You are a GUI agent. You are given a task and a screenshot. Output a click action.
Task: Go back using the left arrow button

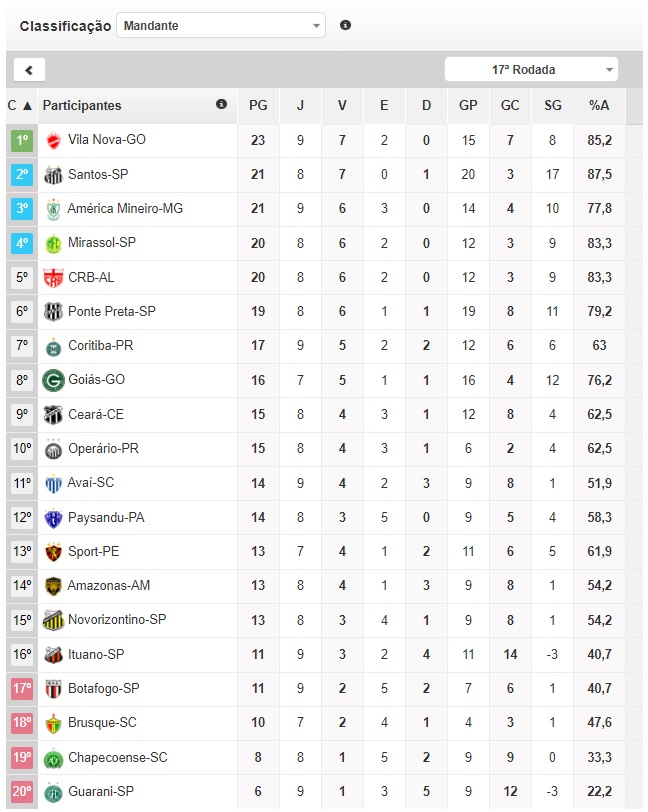pyautogui.click(x=30, y=70)
